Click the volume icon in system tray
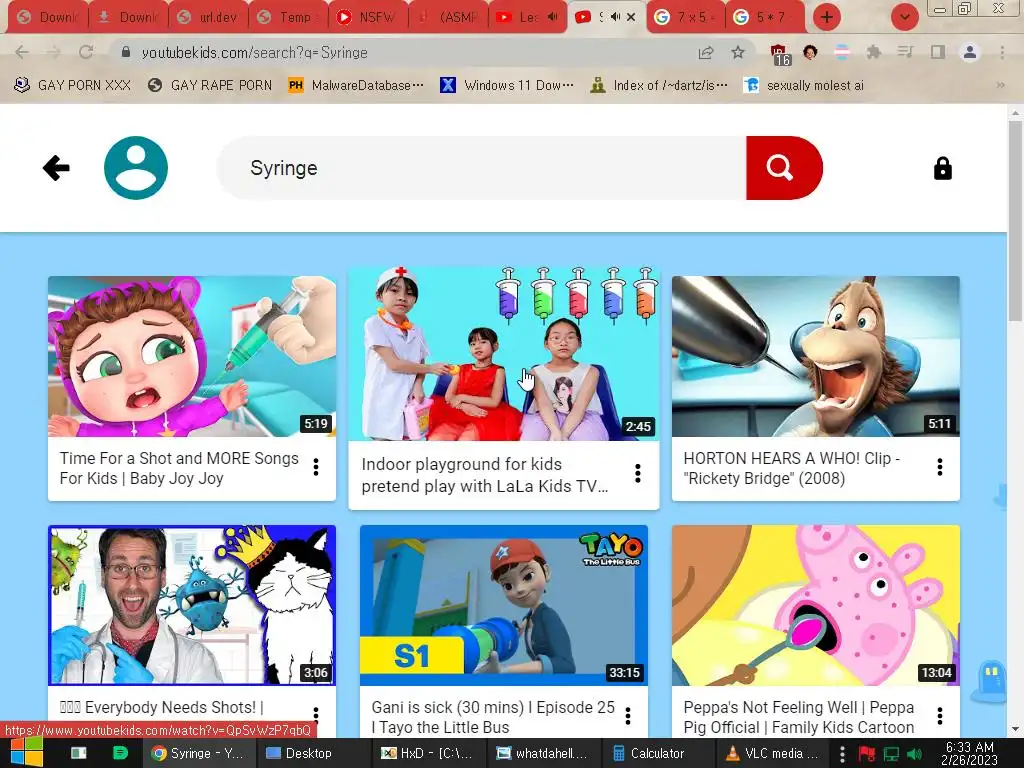 coord(914,754)
